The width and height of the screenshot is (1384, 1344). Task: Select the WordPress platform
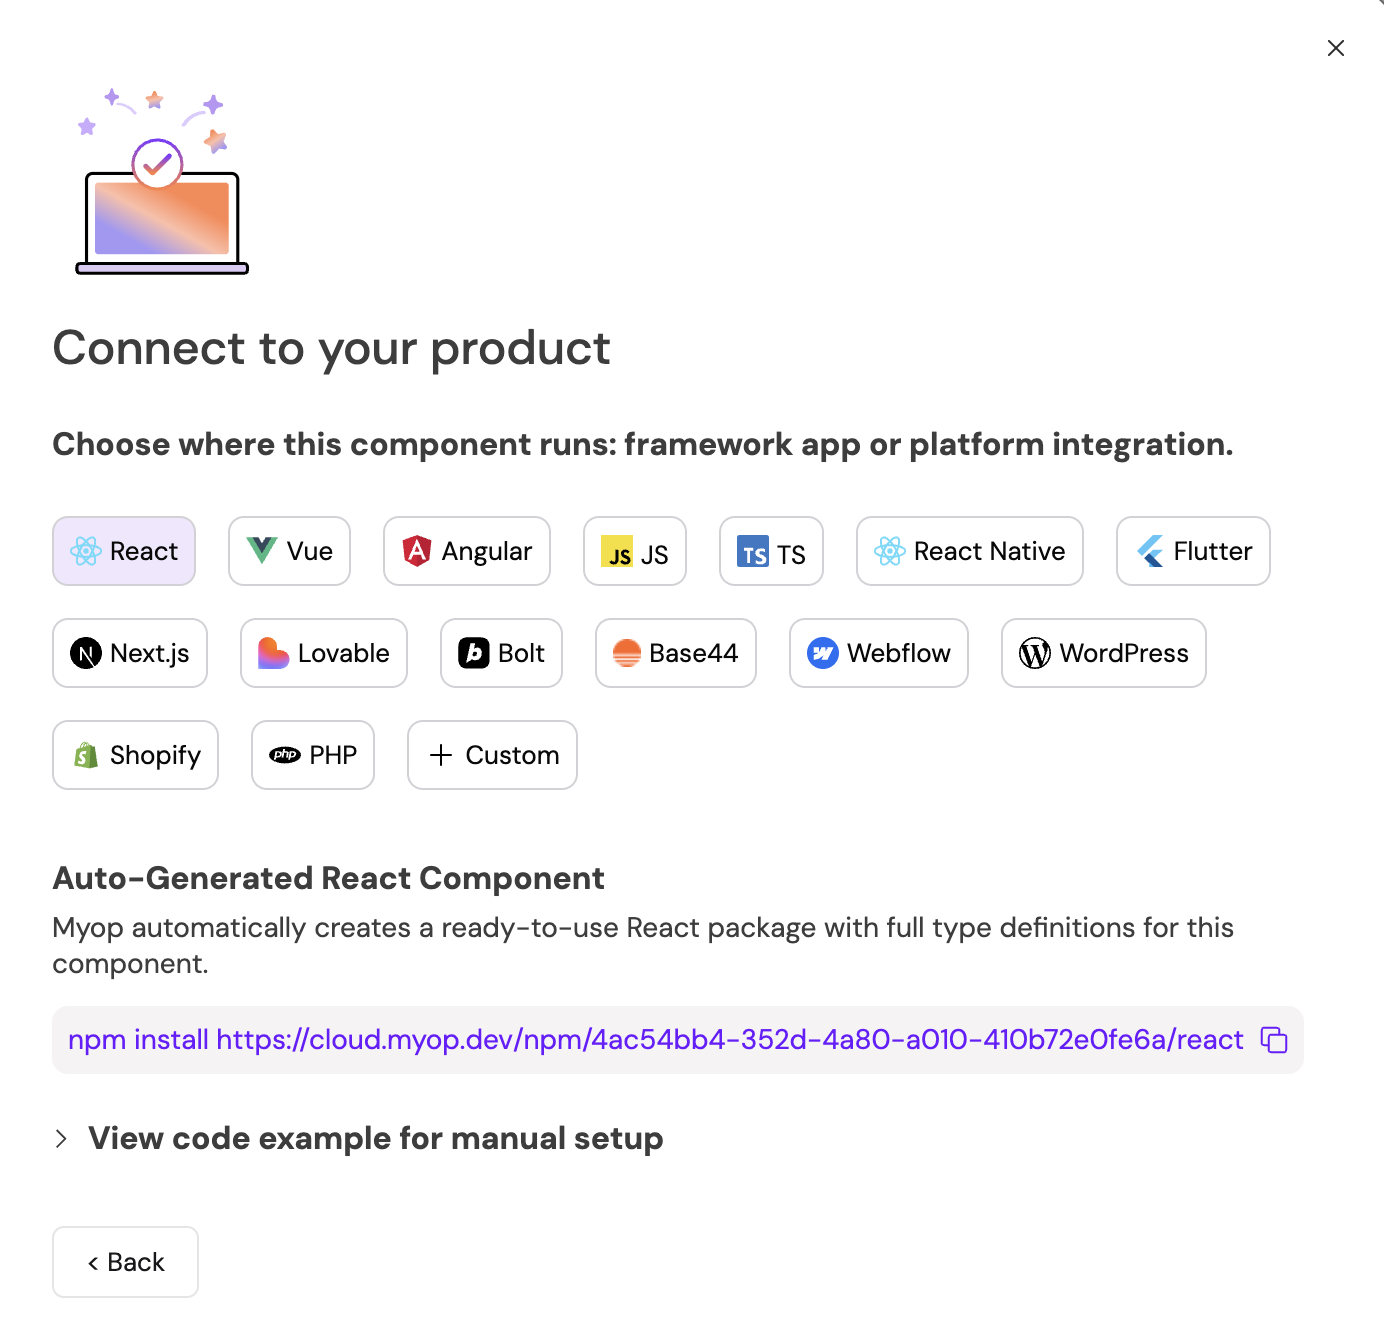click(1104, 653)
